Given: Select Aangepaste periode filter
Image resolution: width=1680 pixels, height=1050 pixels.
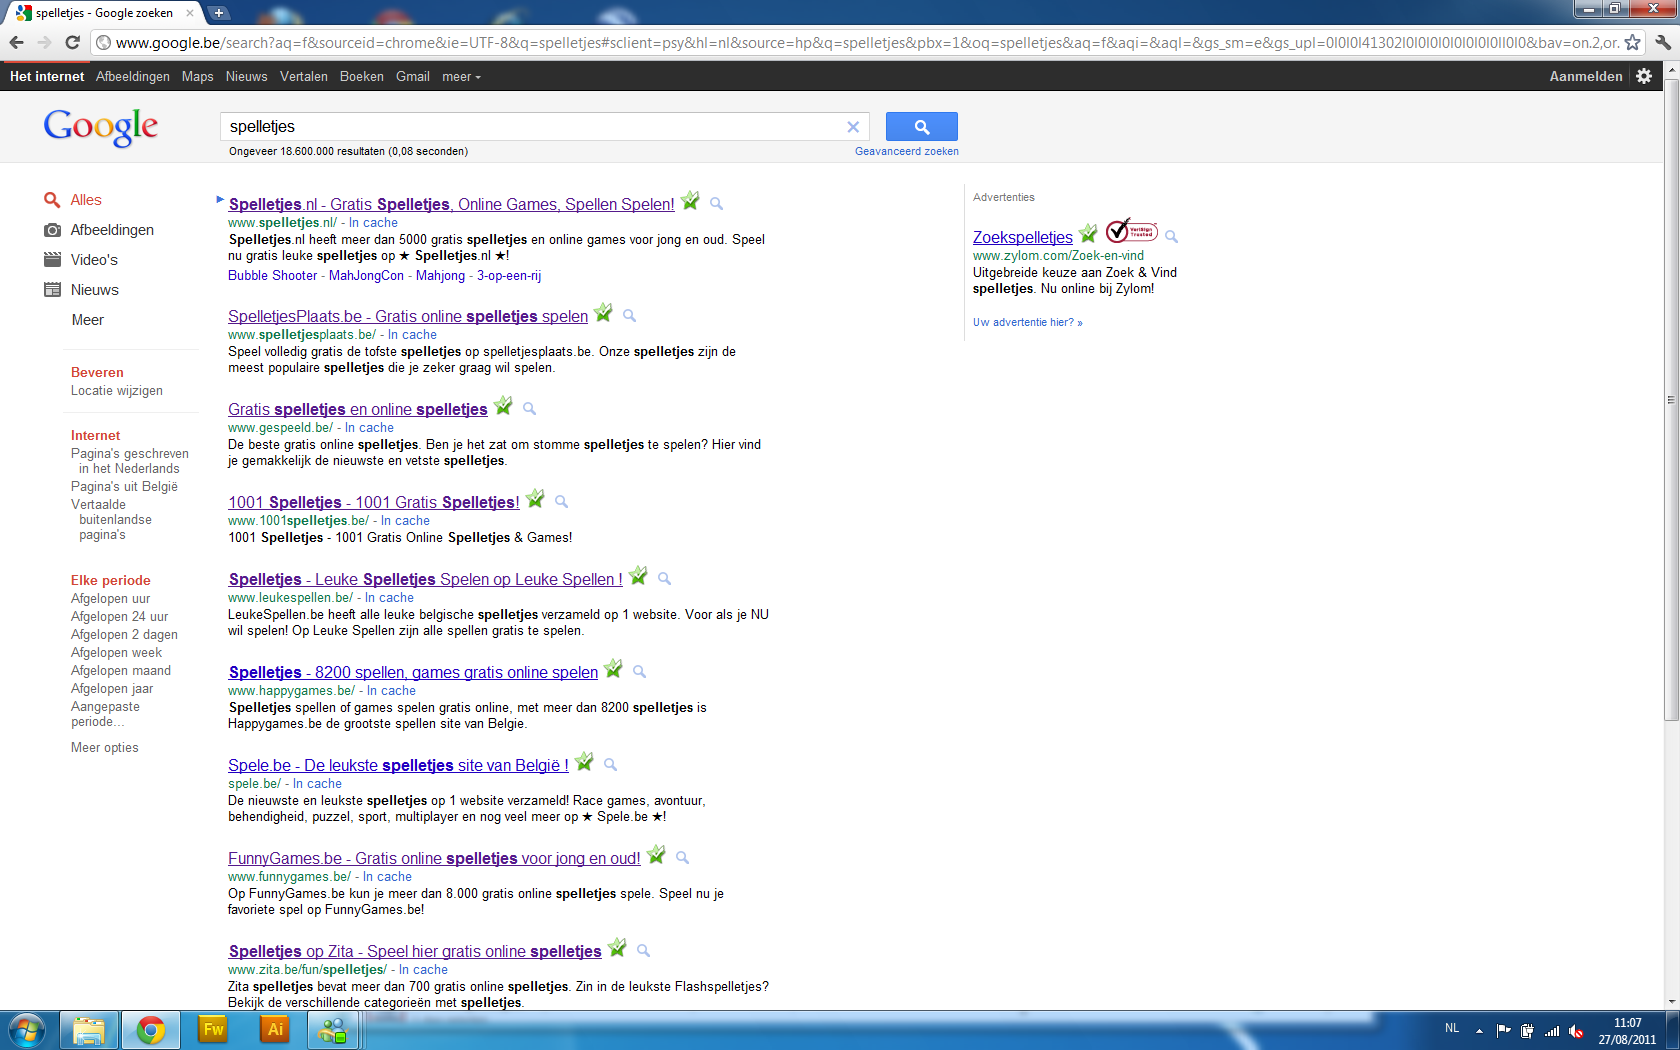Looking at the screenshot, I should coord(105,714).
